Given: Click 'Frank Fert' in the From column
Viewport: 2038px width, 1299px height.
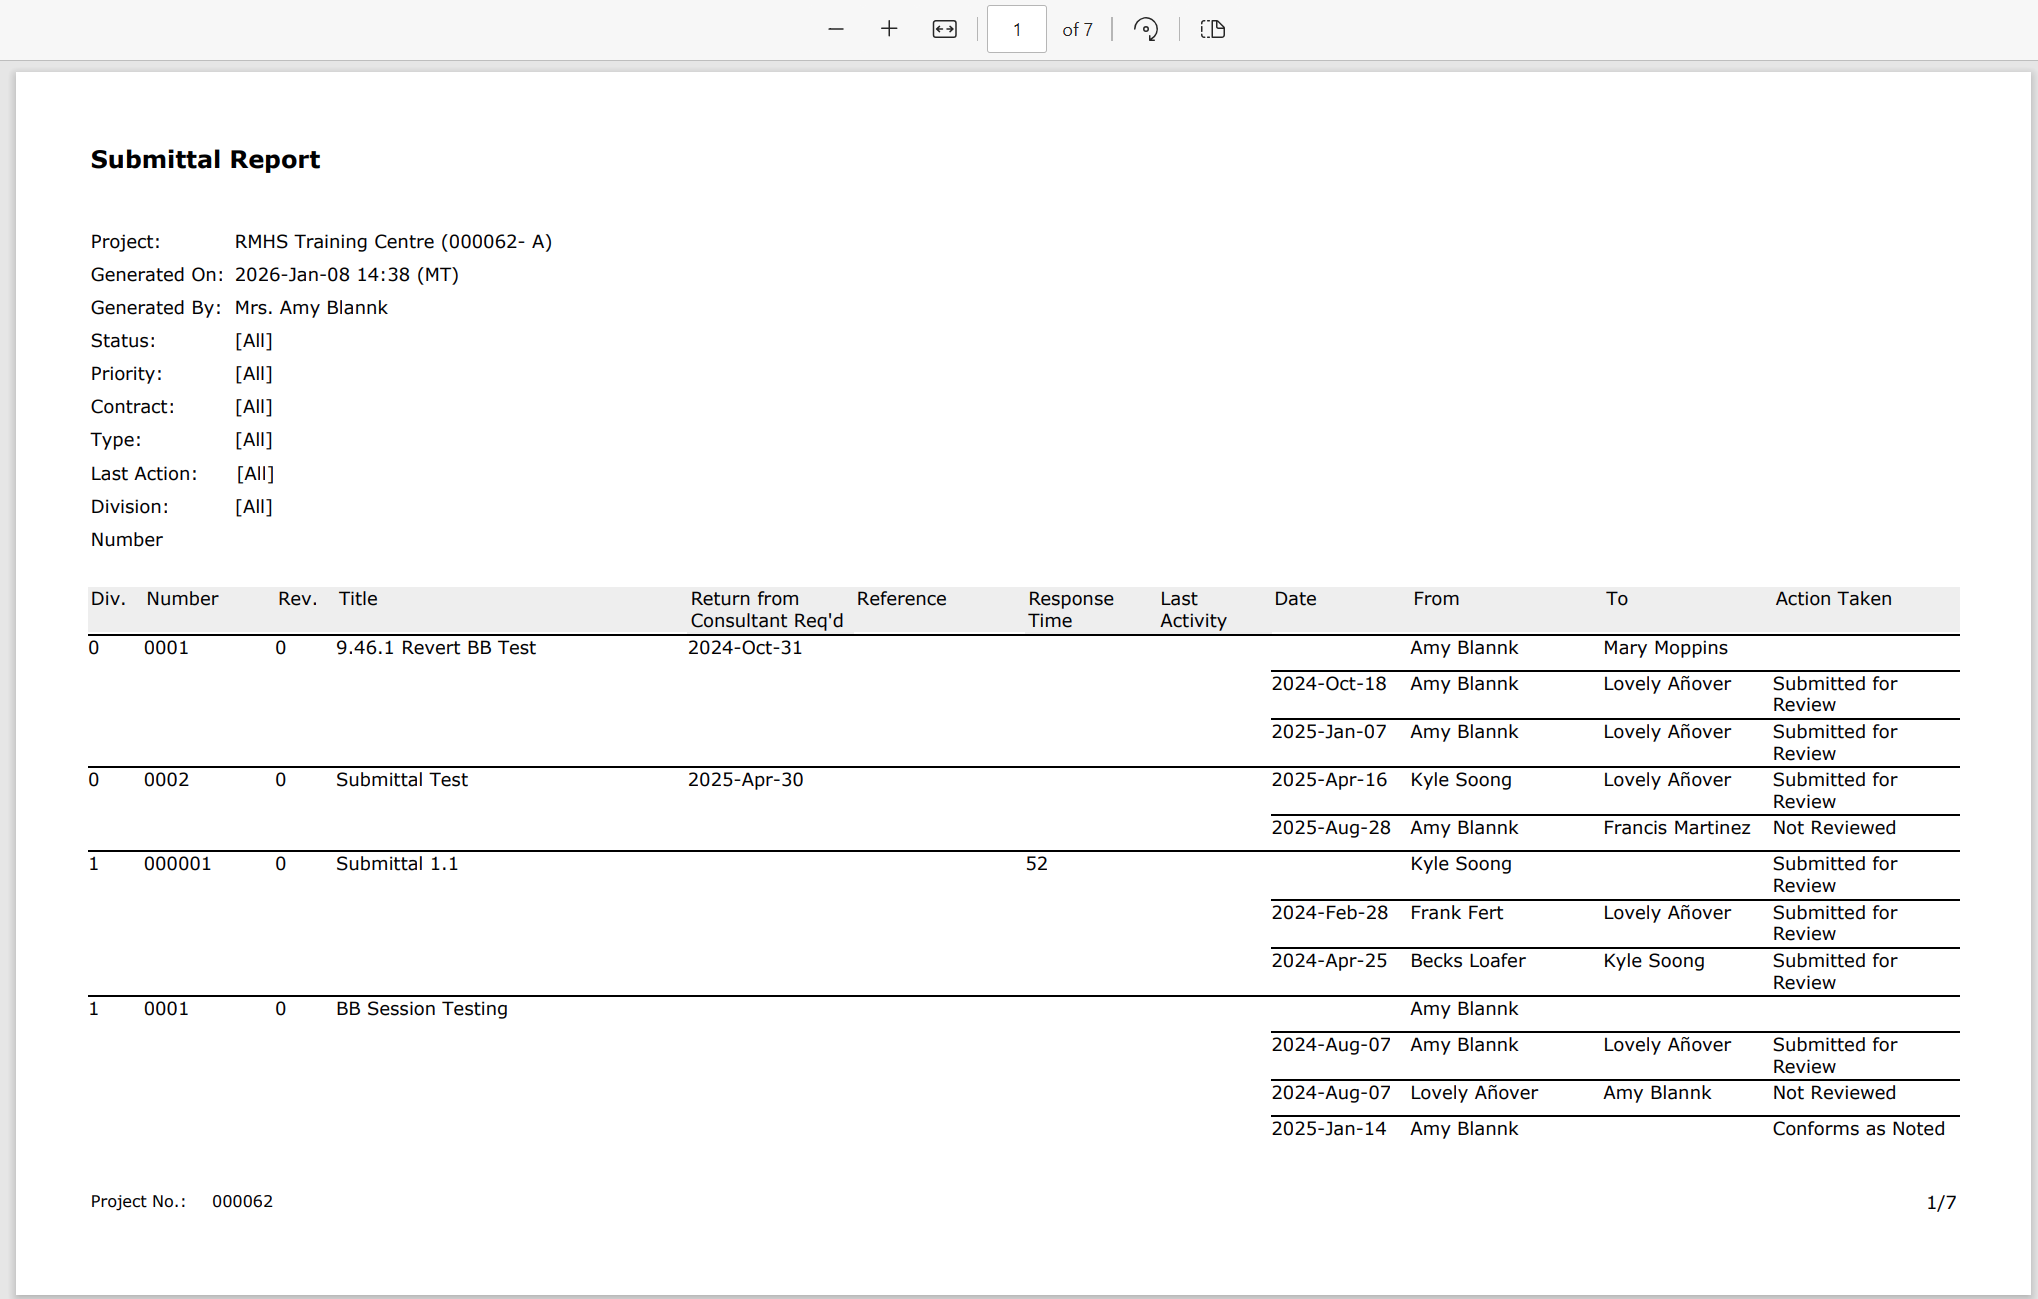Looking at the screenshot, I should click(1456, 913).
